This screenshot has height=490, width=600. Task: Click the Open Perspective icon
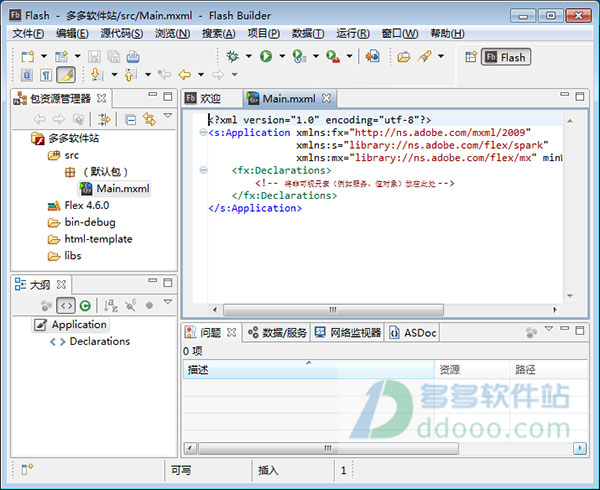[471, 57]
